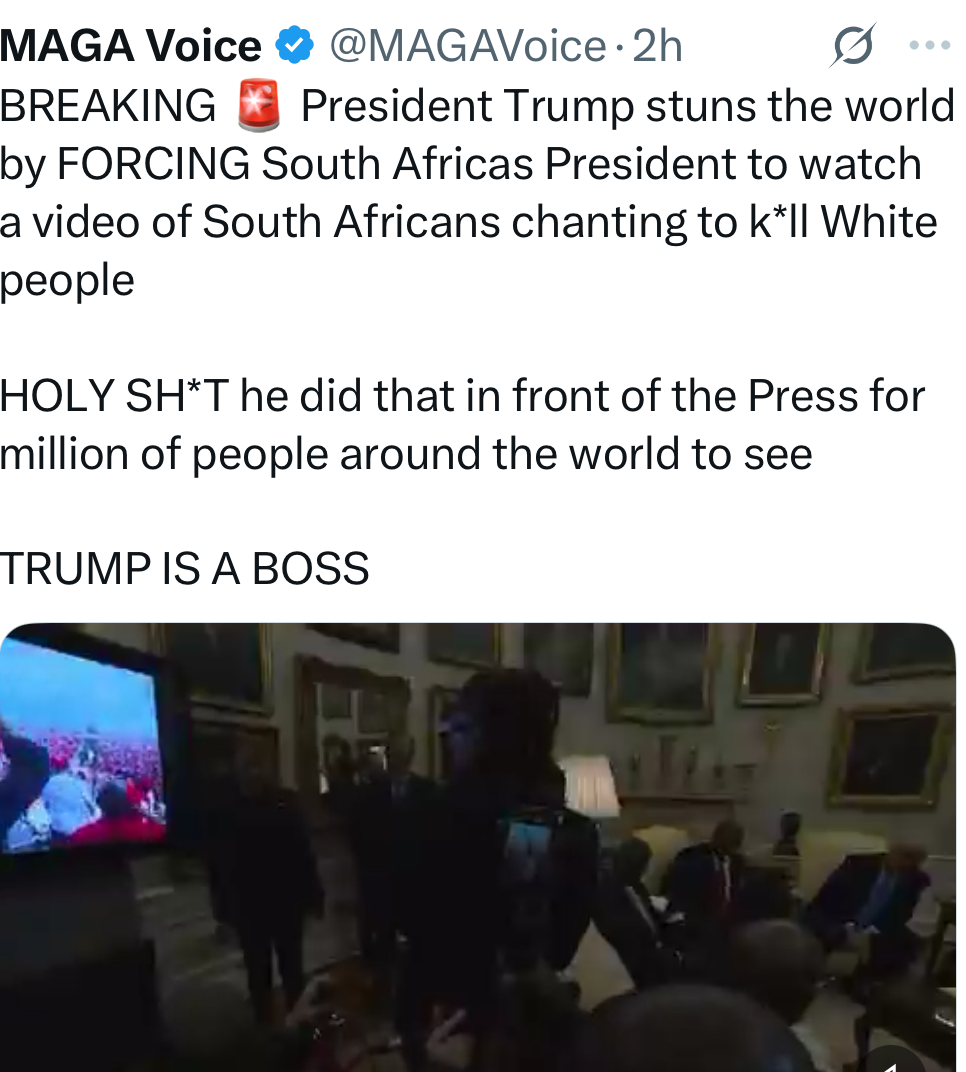
Task: Click 'President Trump stuns the world' text
Action: [628, 107]
